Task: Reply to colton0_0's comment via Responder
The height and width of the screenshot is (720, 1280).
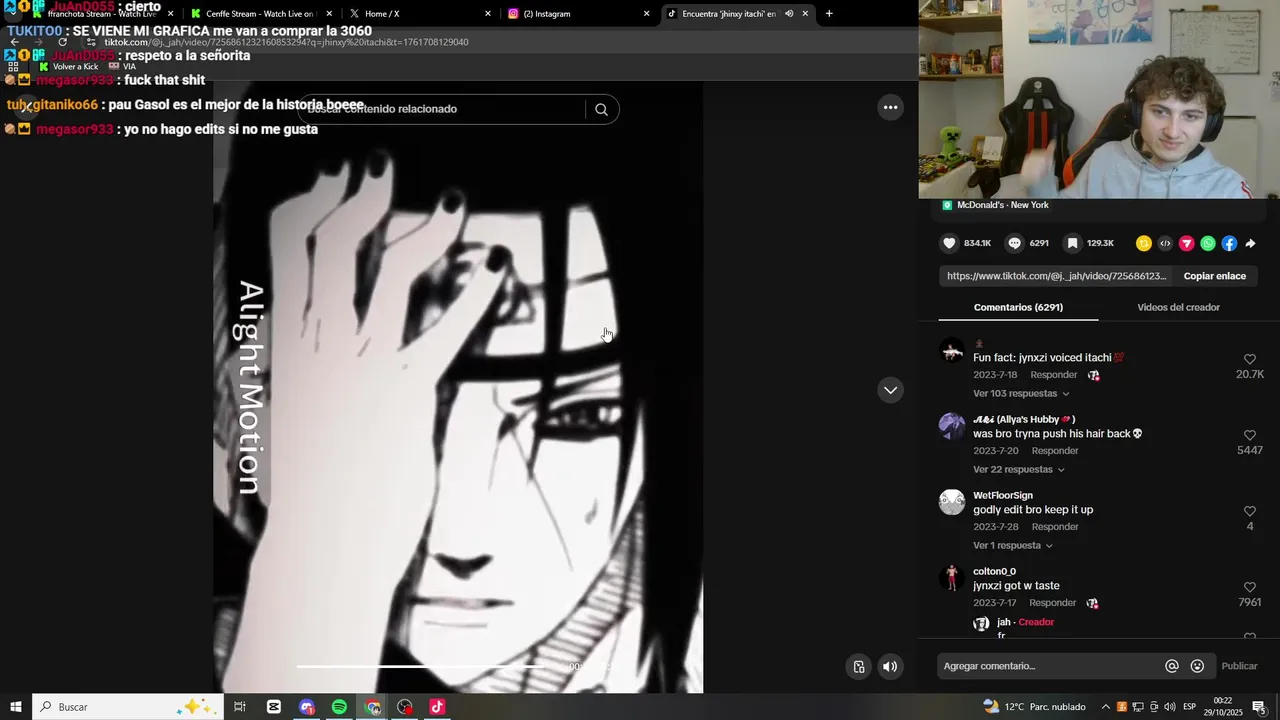Action: (x=1052, y=603)
